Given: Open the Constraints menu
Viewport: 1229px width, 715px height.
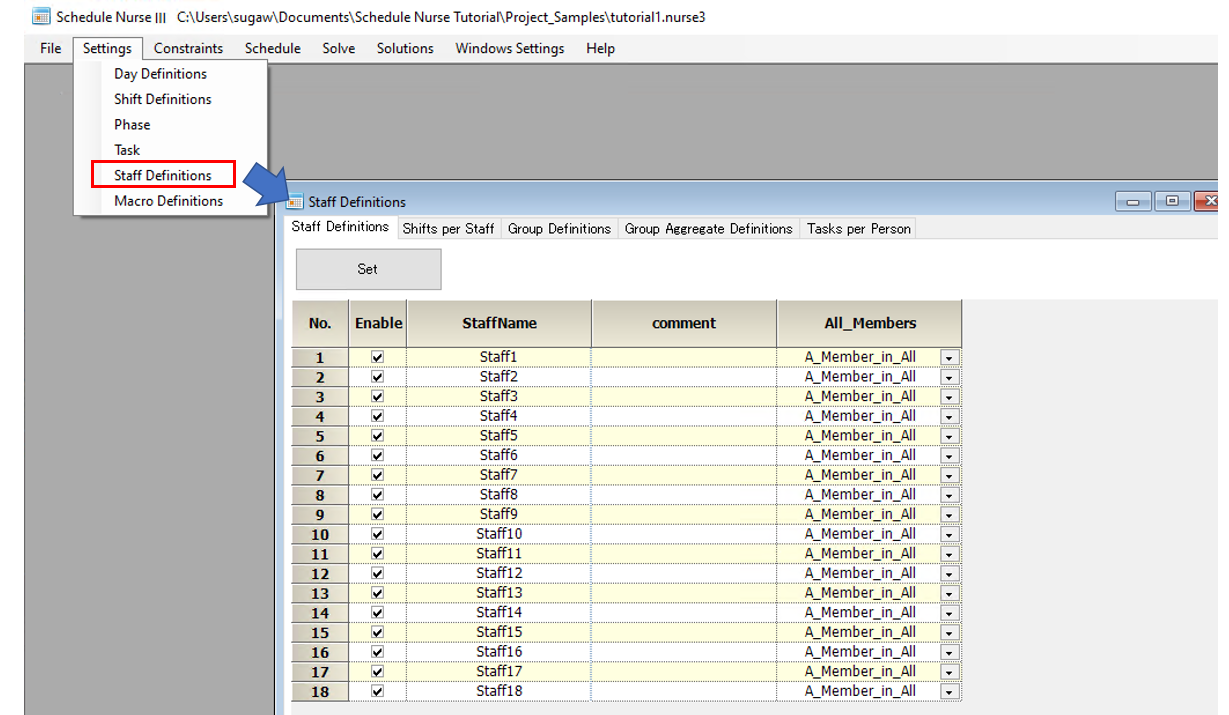Looking at the screenshot, I should 188,48.
